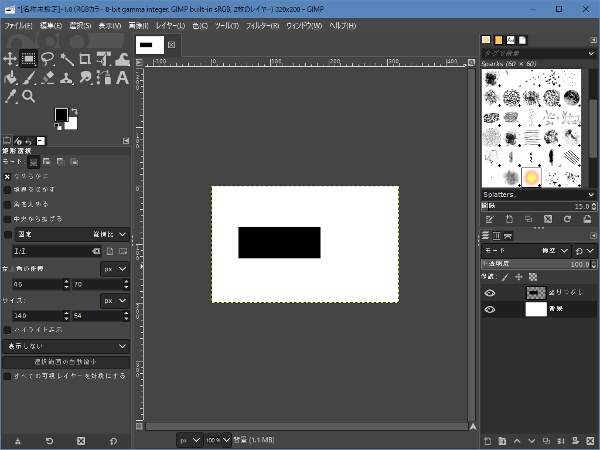Screen dimensions: 600x450
Task: Select the Crop tool
Action: pyautogui.click(x=86, y=58)
